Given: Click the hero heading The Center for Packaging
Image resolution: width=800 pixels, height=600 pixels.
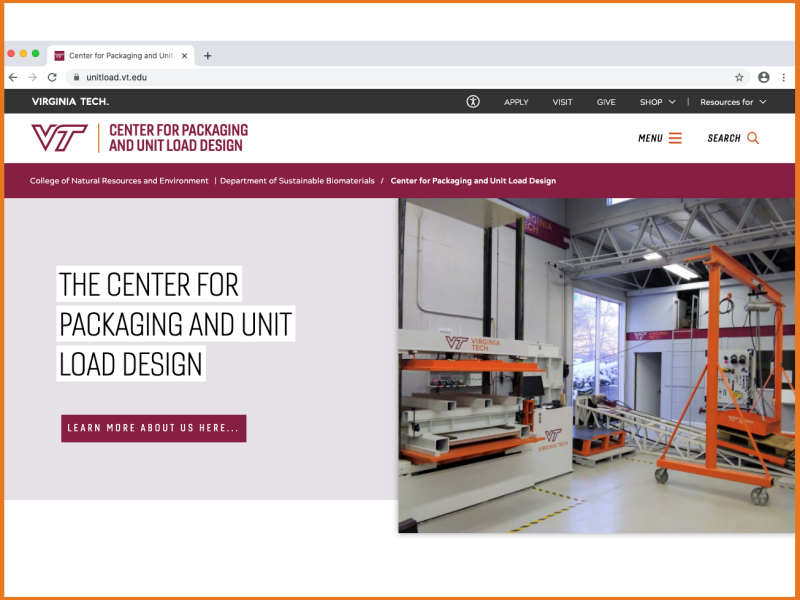Looking at the screenshot, I should click(x=176, y=323).
